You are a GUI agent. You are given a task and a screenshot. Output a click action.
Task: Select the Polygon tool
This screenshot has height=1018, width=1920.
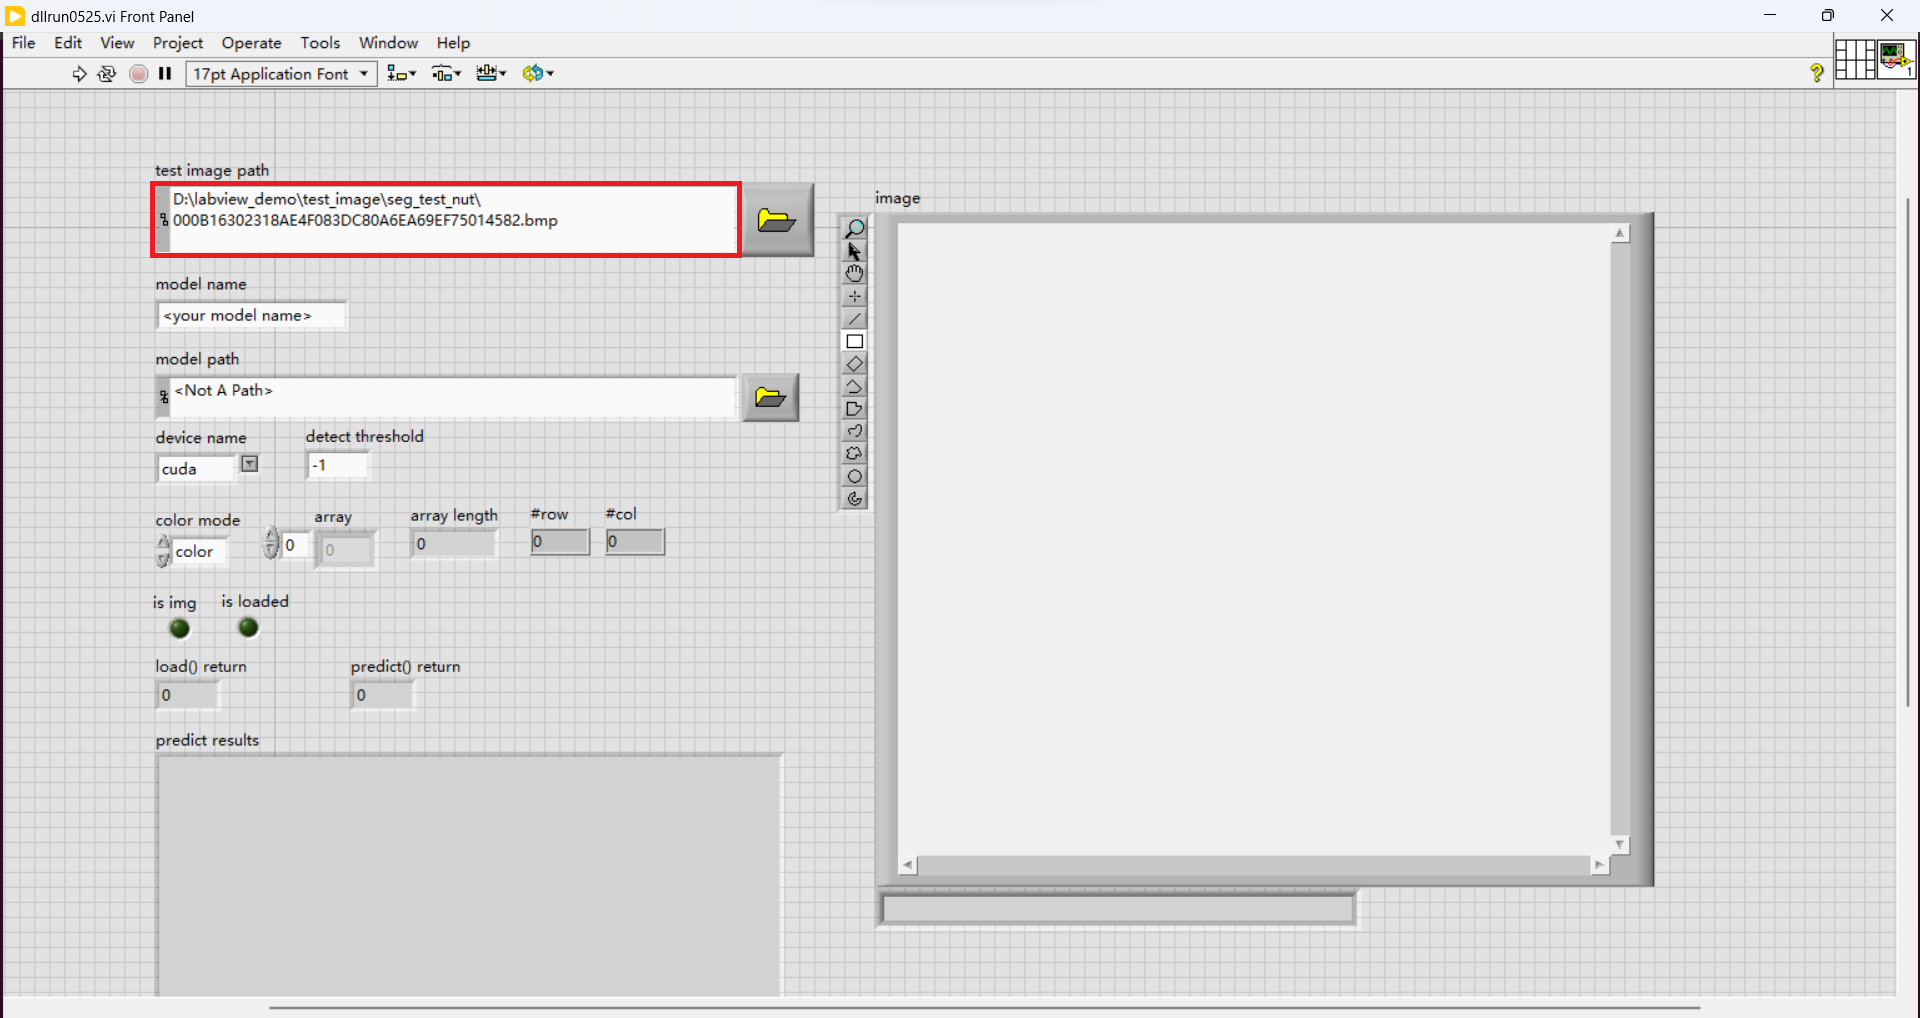tap(854, 409)
